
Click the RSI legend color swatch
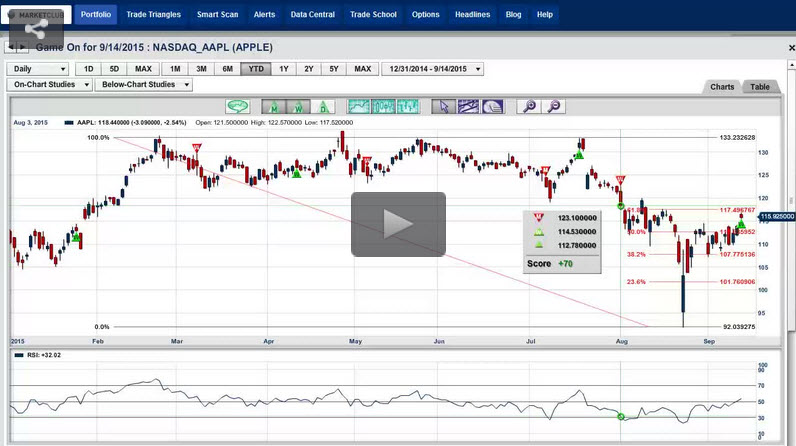point(19,355)
